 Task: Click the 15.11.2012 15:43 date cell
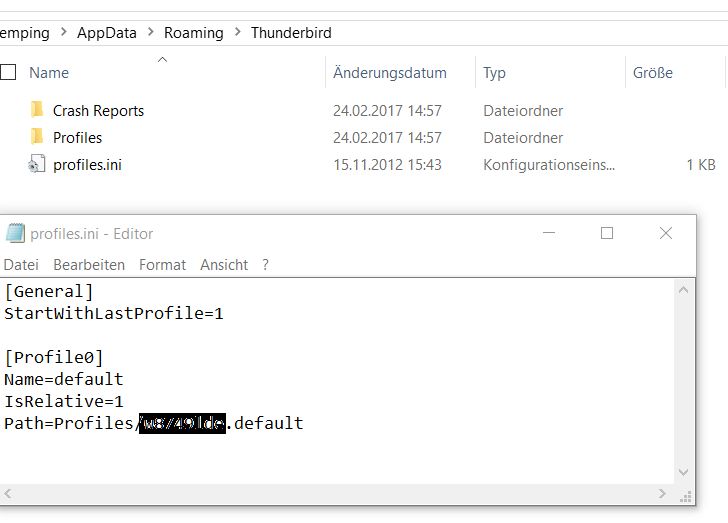coord(387,165)
